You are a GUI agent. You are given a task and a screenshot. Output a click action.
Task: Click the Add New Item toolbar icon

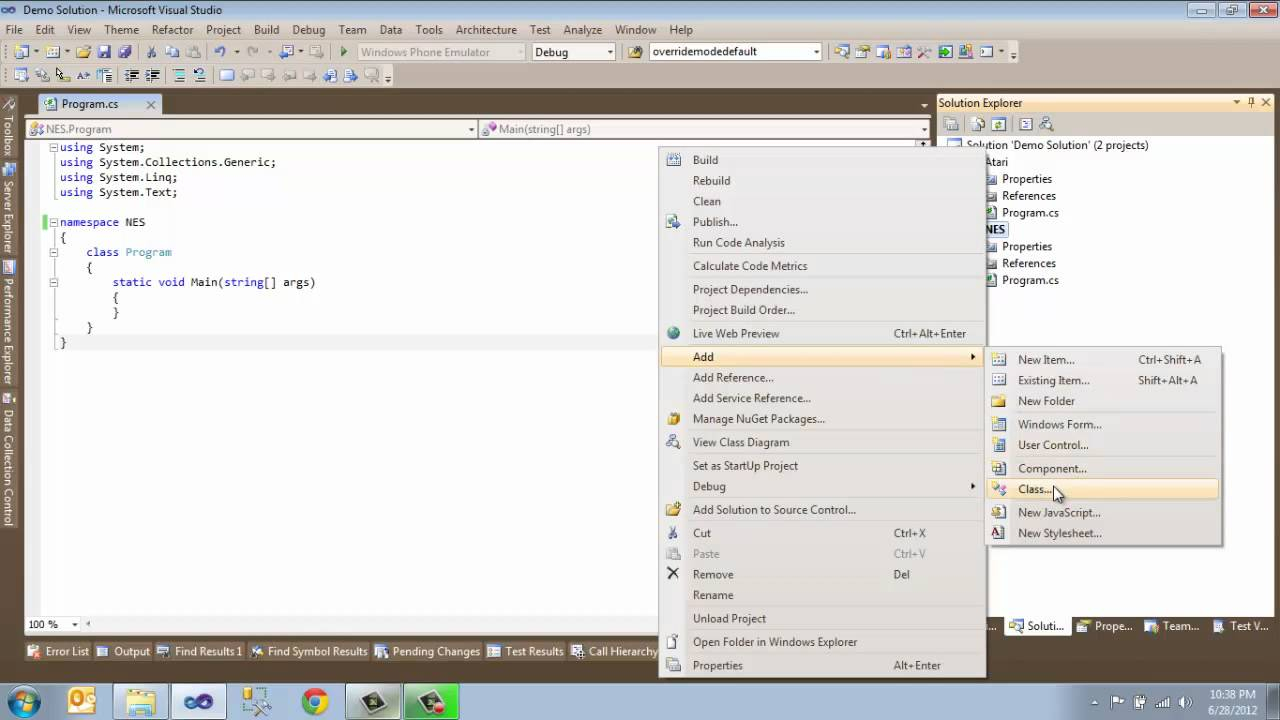(x=52, y=52)
